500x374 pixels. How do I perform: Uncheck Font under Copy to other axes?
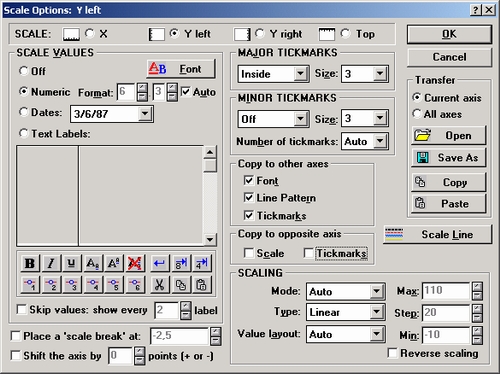pos(249,180)
